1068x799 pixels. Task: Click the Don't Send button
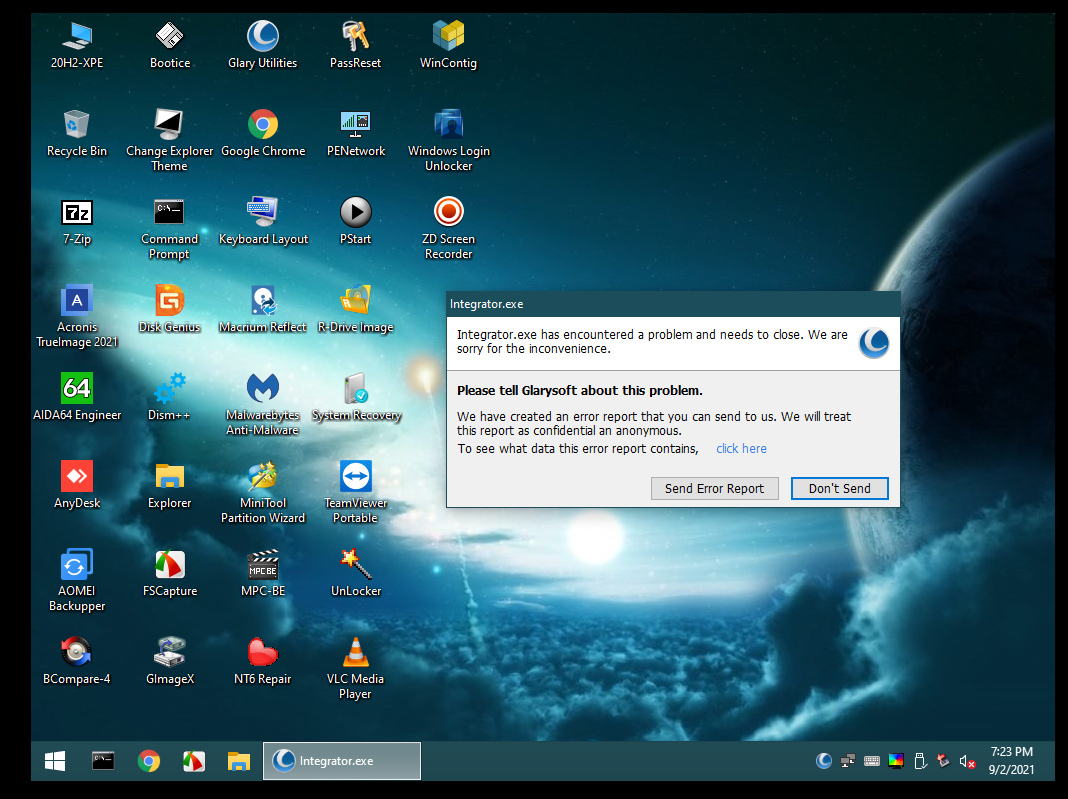pos(839,488)
